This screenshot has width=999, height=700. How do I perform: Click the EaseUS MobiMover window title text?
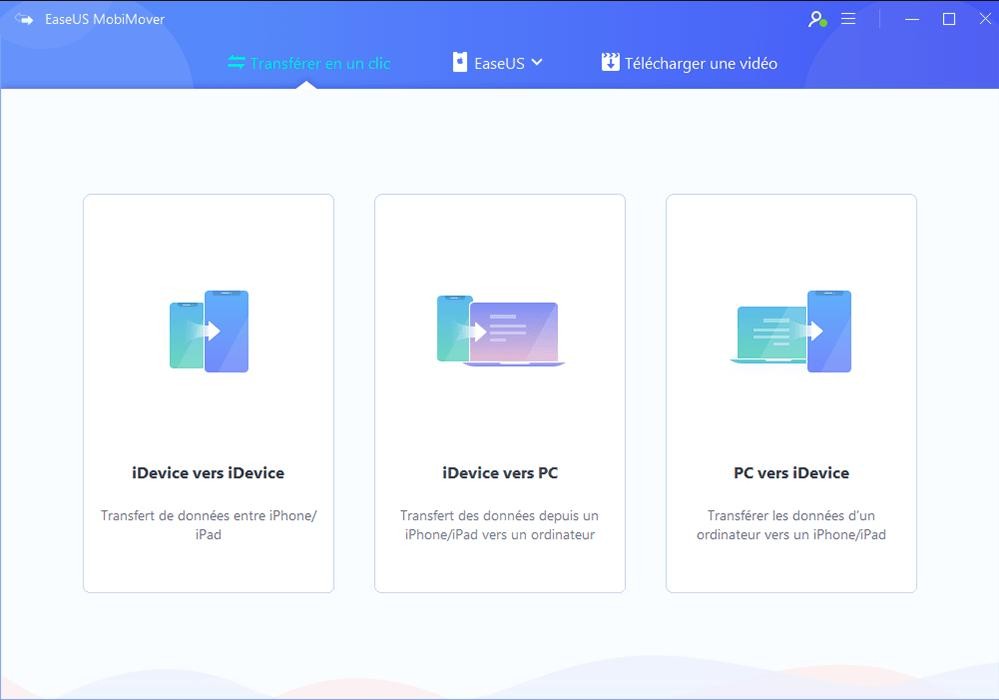[104, 19]
